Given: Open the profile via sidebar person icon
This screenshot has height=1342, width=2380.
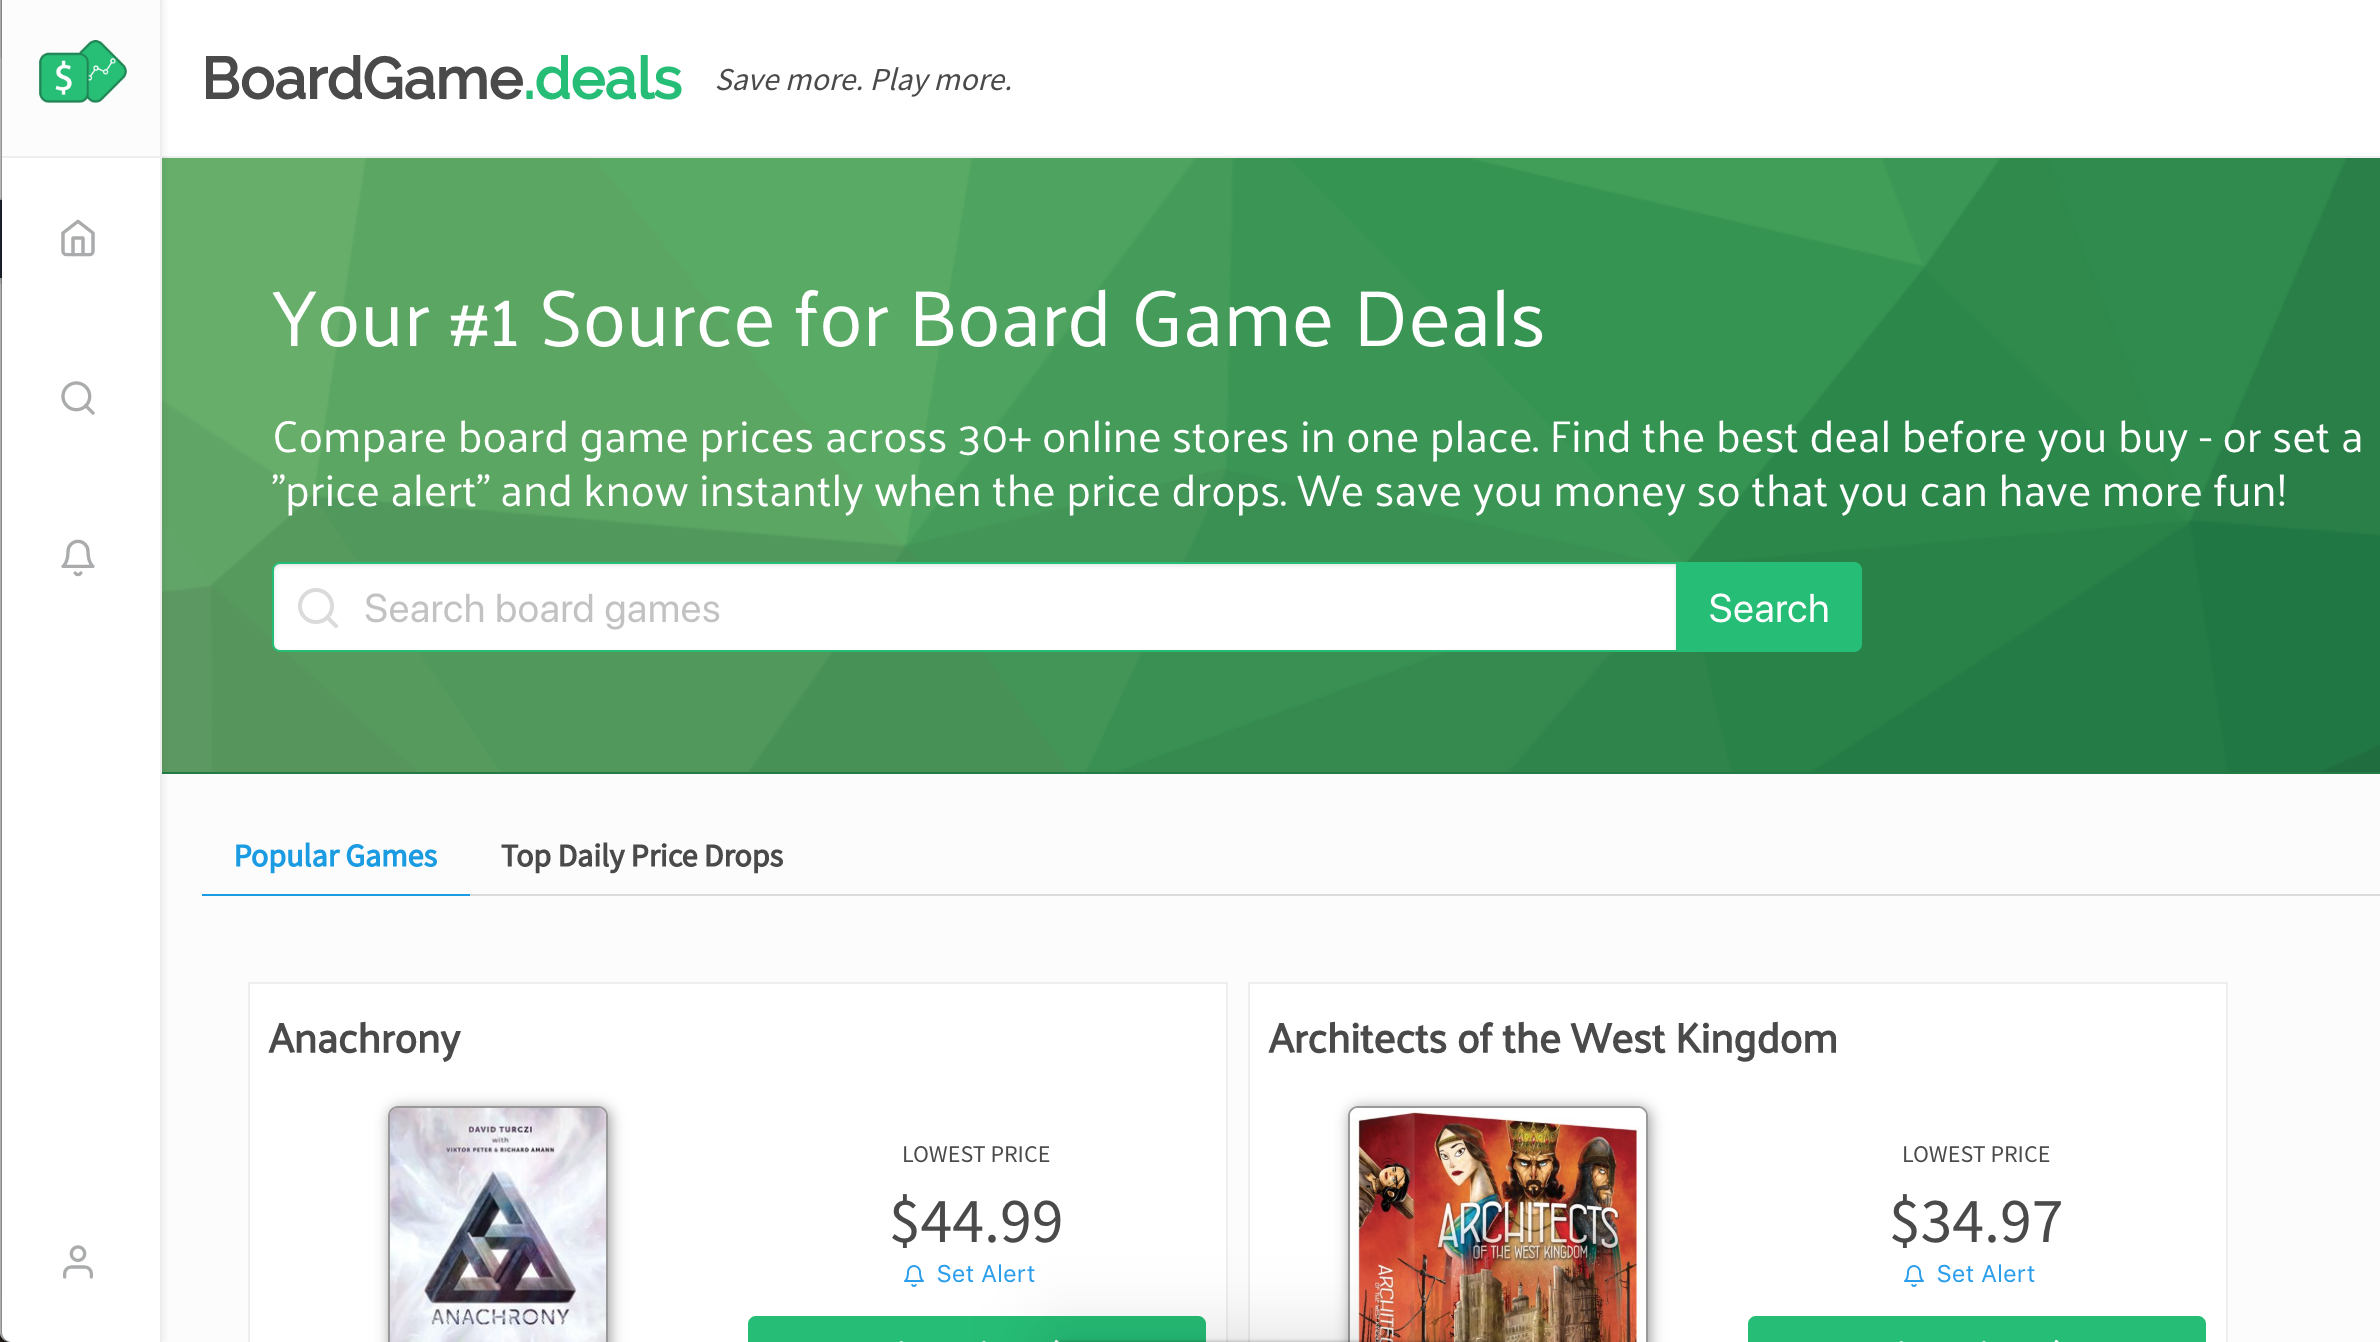Looking at the screenshot, I should tap(77, 1263).
